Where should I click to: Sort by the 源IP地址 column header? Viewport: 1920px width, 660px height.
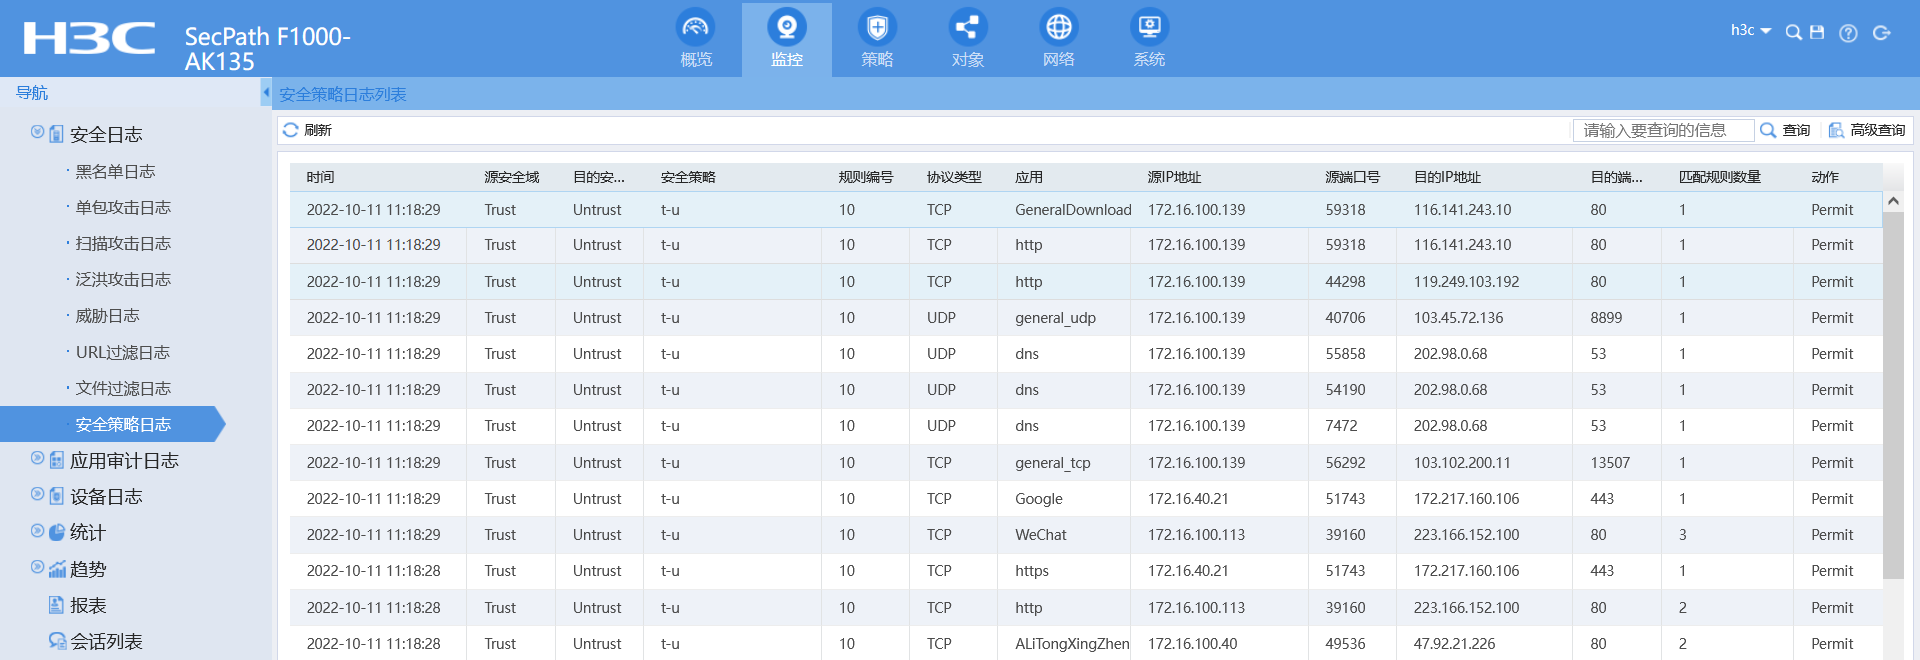1173,177
